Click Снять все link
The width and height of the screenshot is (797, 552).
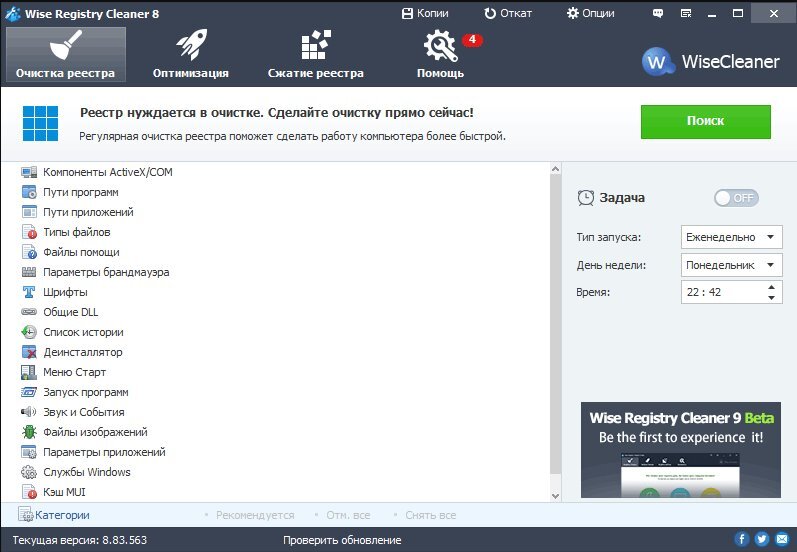pos(431,515)
